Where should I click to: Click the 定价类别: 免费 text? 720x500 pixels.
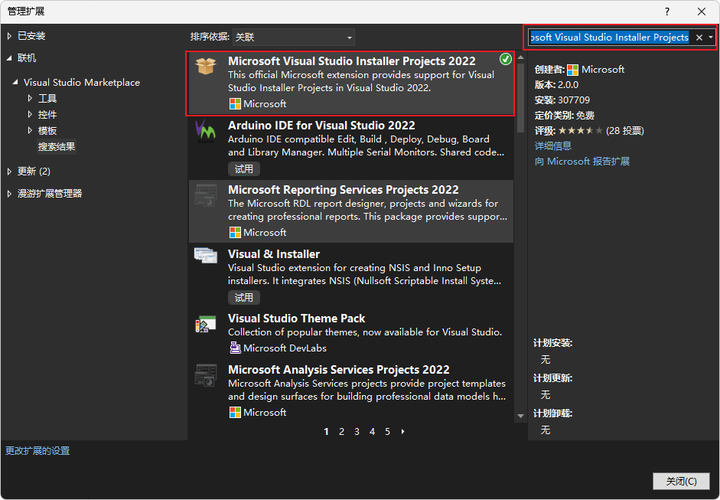[564, 115]
